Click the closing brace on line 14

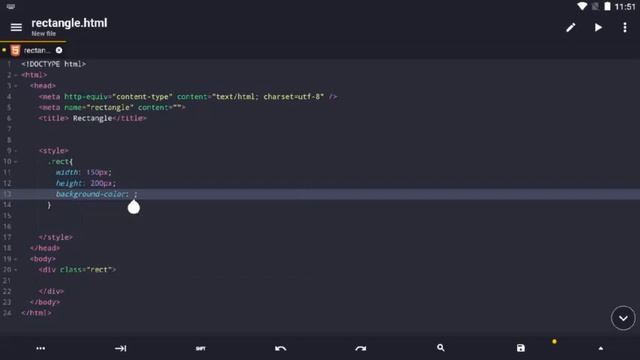click(x=49, y=205)
